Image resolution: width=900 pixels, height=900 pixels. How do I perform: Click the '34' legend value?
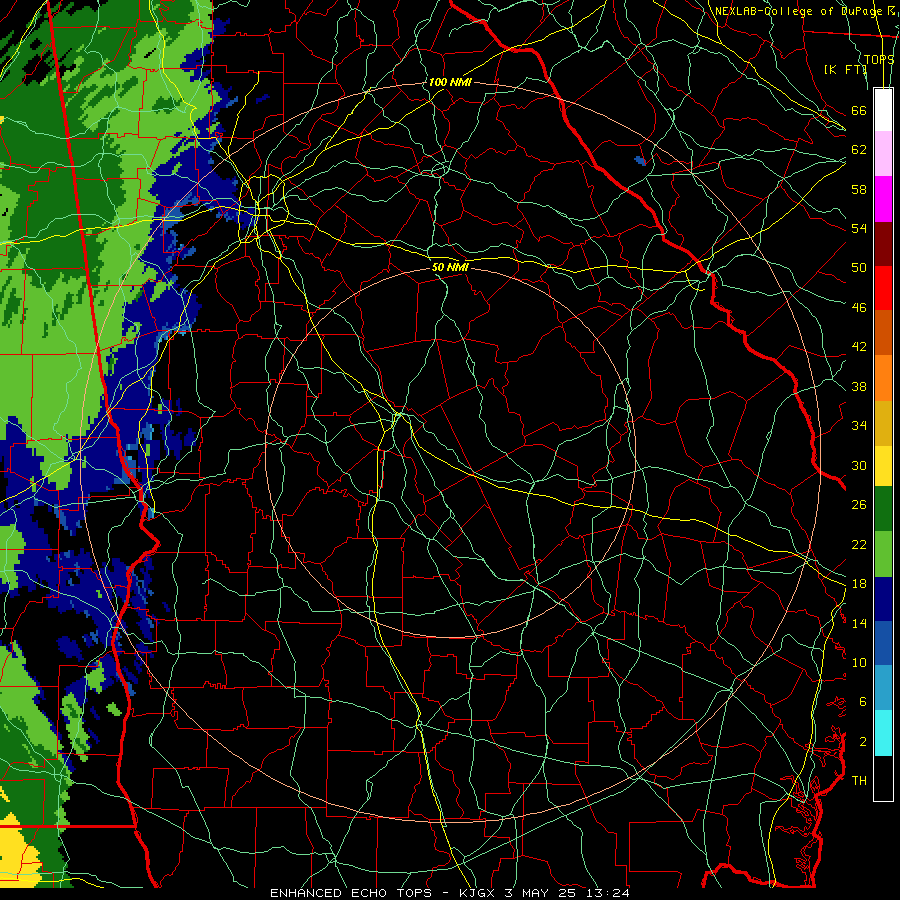(859, 426)
